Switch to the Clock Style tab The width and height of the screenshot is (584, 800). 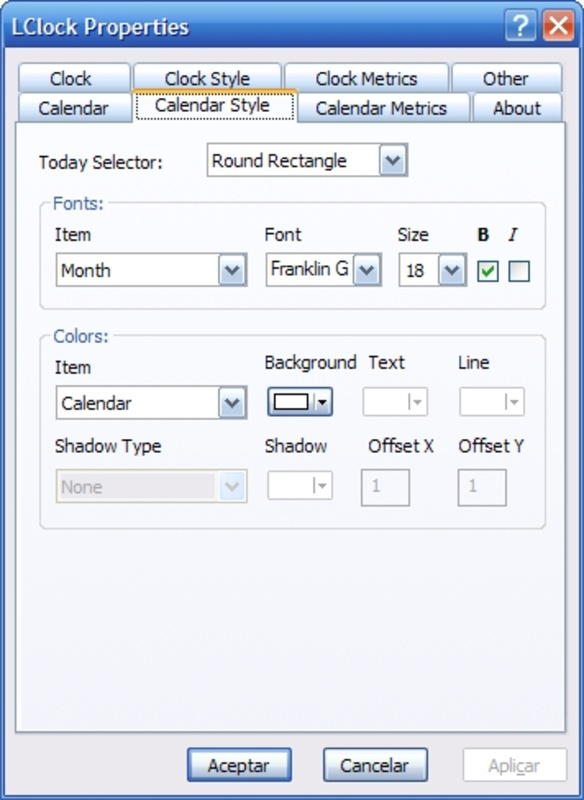pos(208,77)
